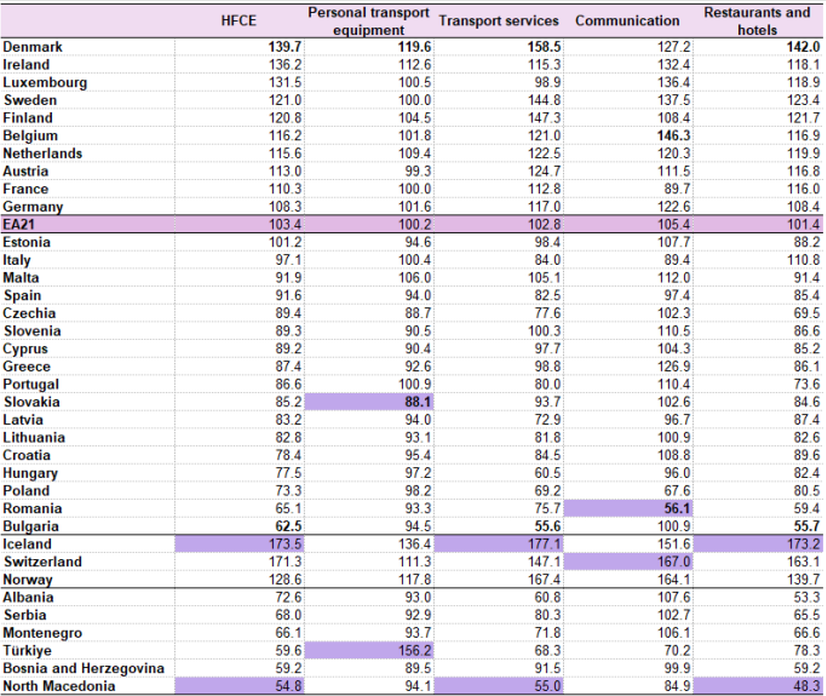Click North Macedonia's highlighted value 48.3
The height and width of the screenshot is (696, 826).
click(807, 687)
